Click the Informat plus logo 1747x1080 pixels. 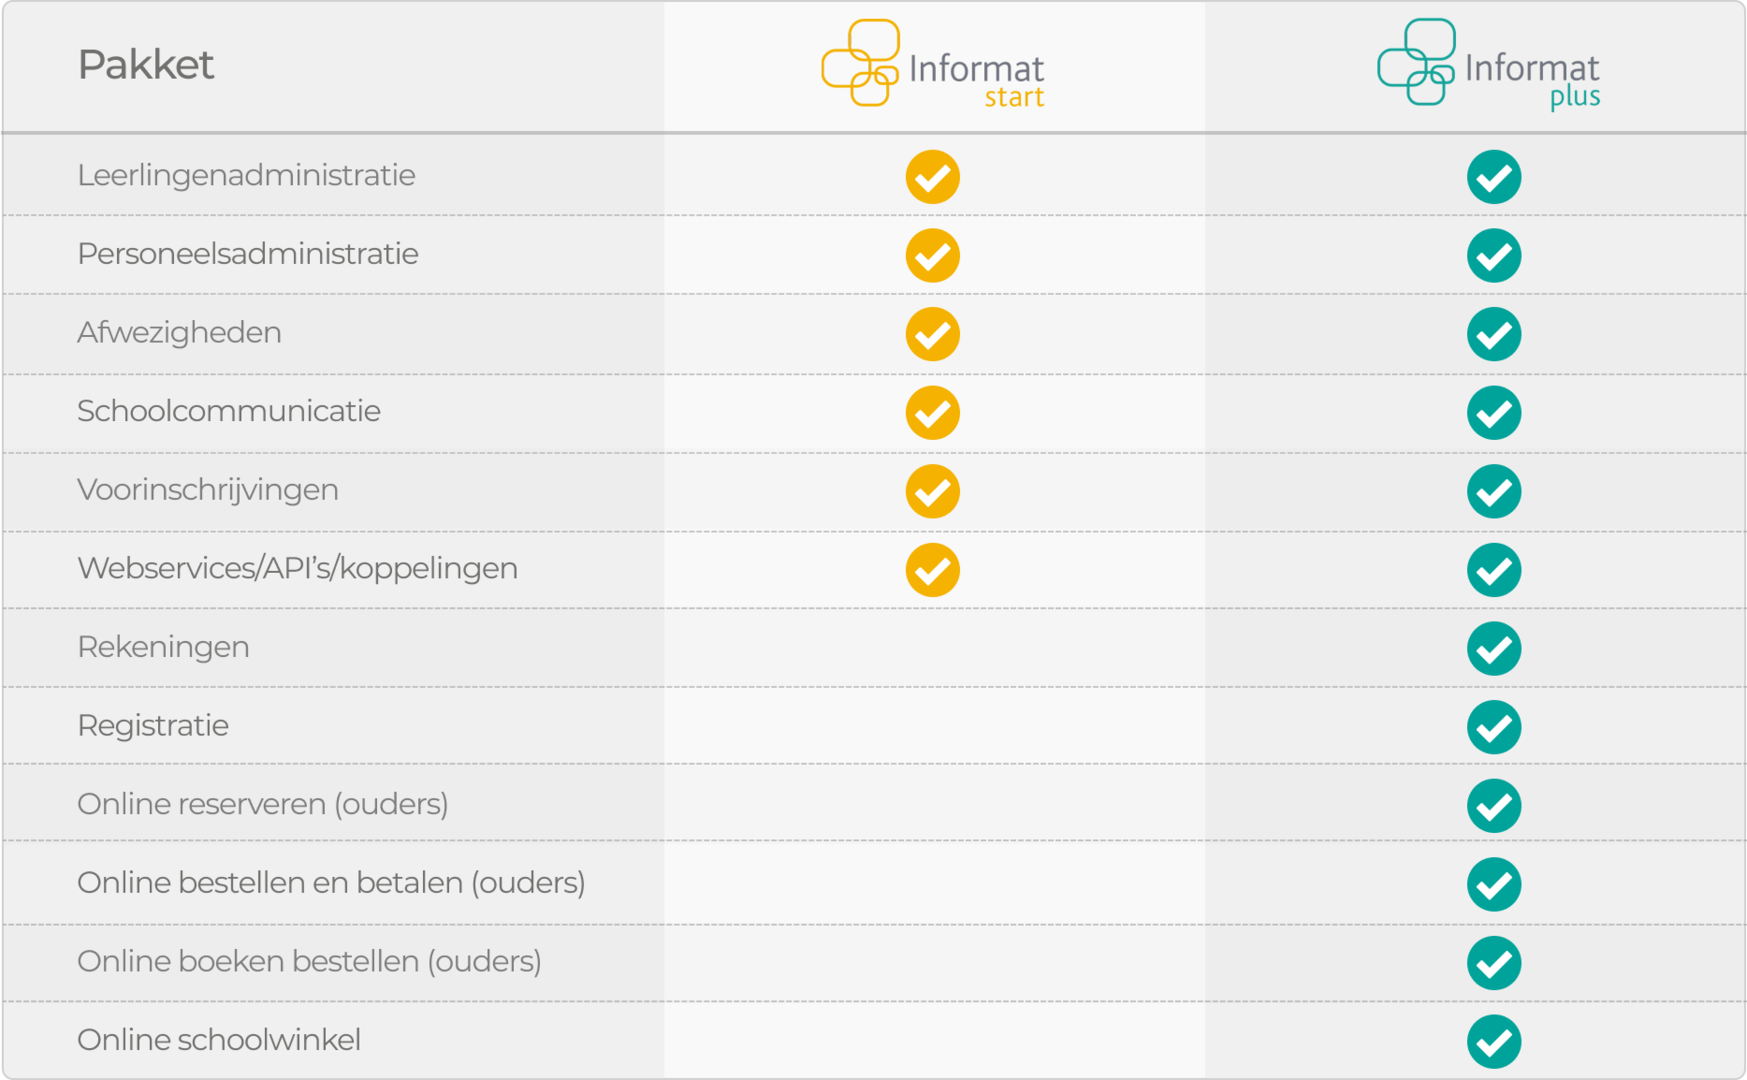pyautogui.click(x=1488, y=64)
